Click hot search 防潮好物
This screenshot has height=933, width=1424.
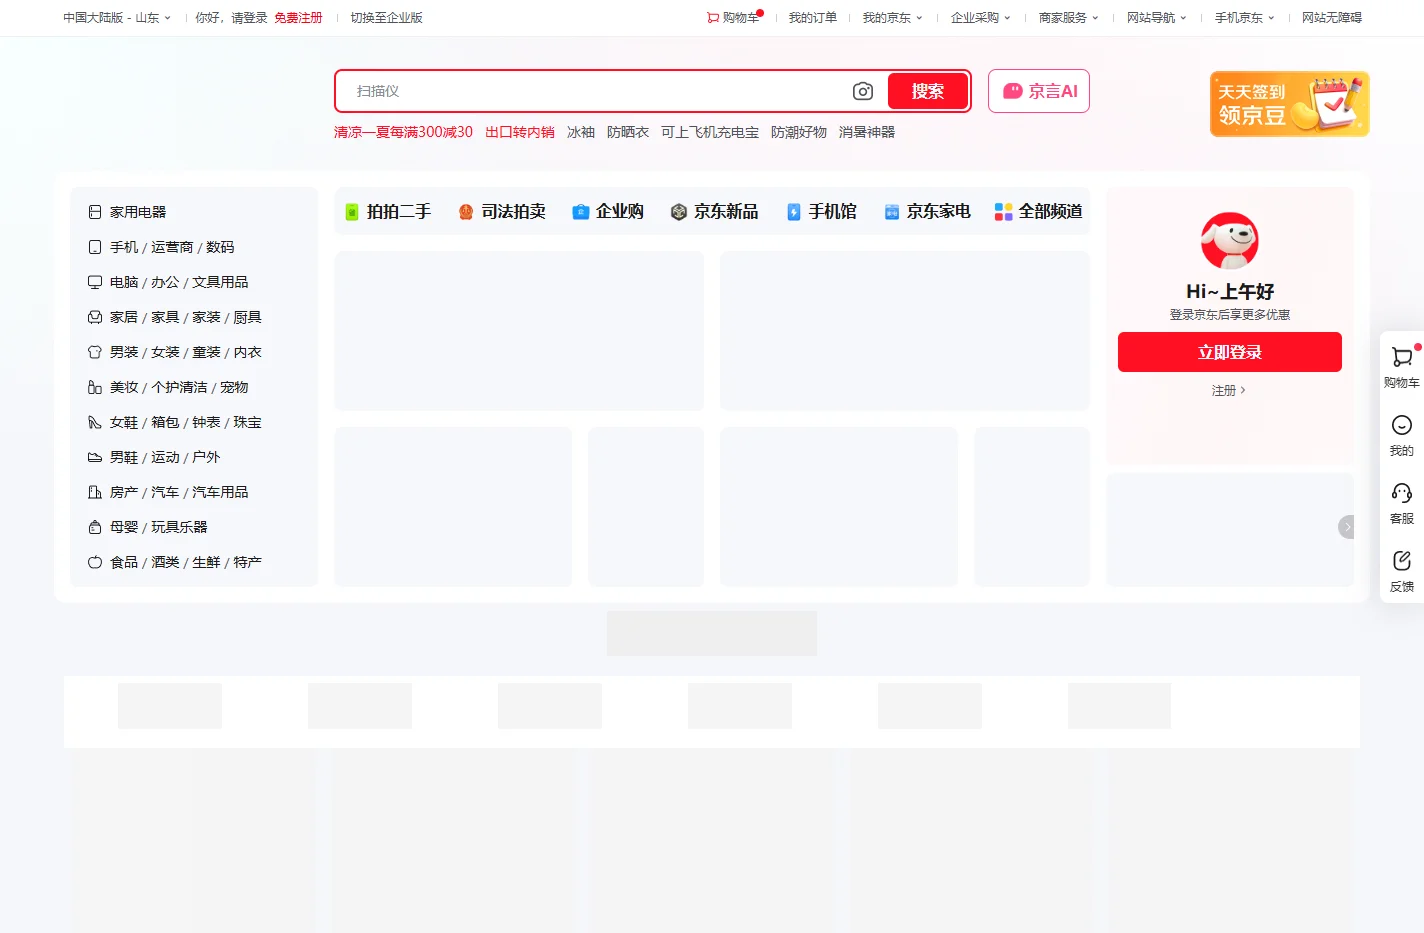point(799,132)
